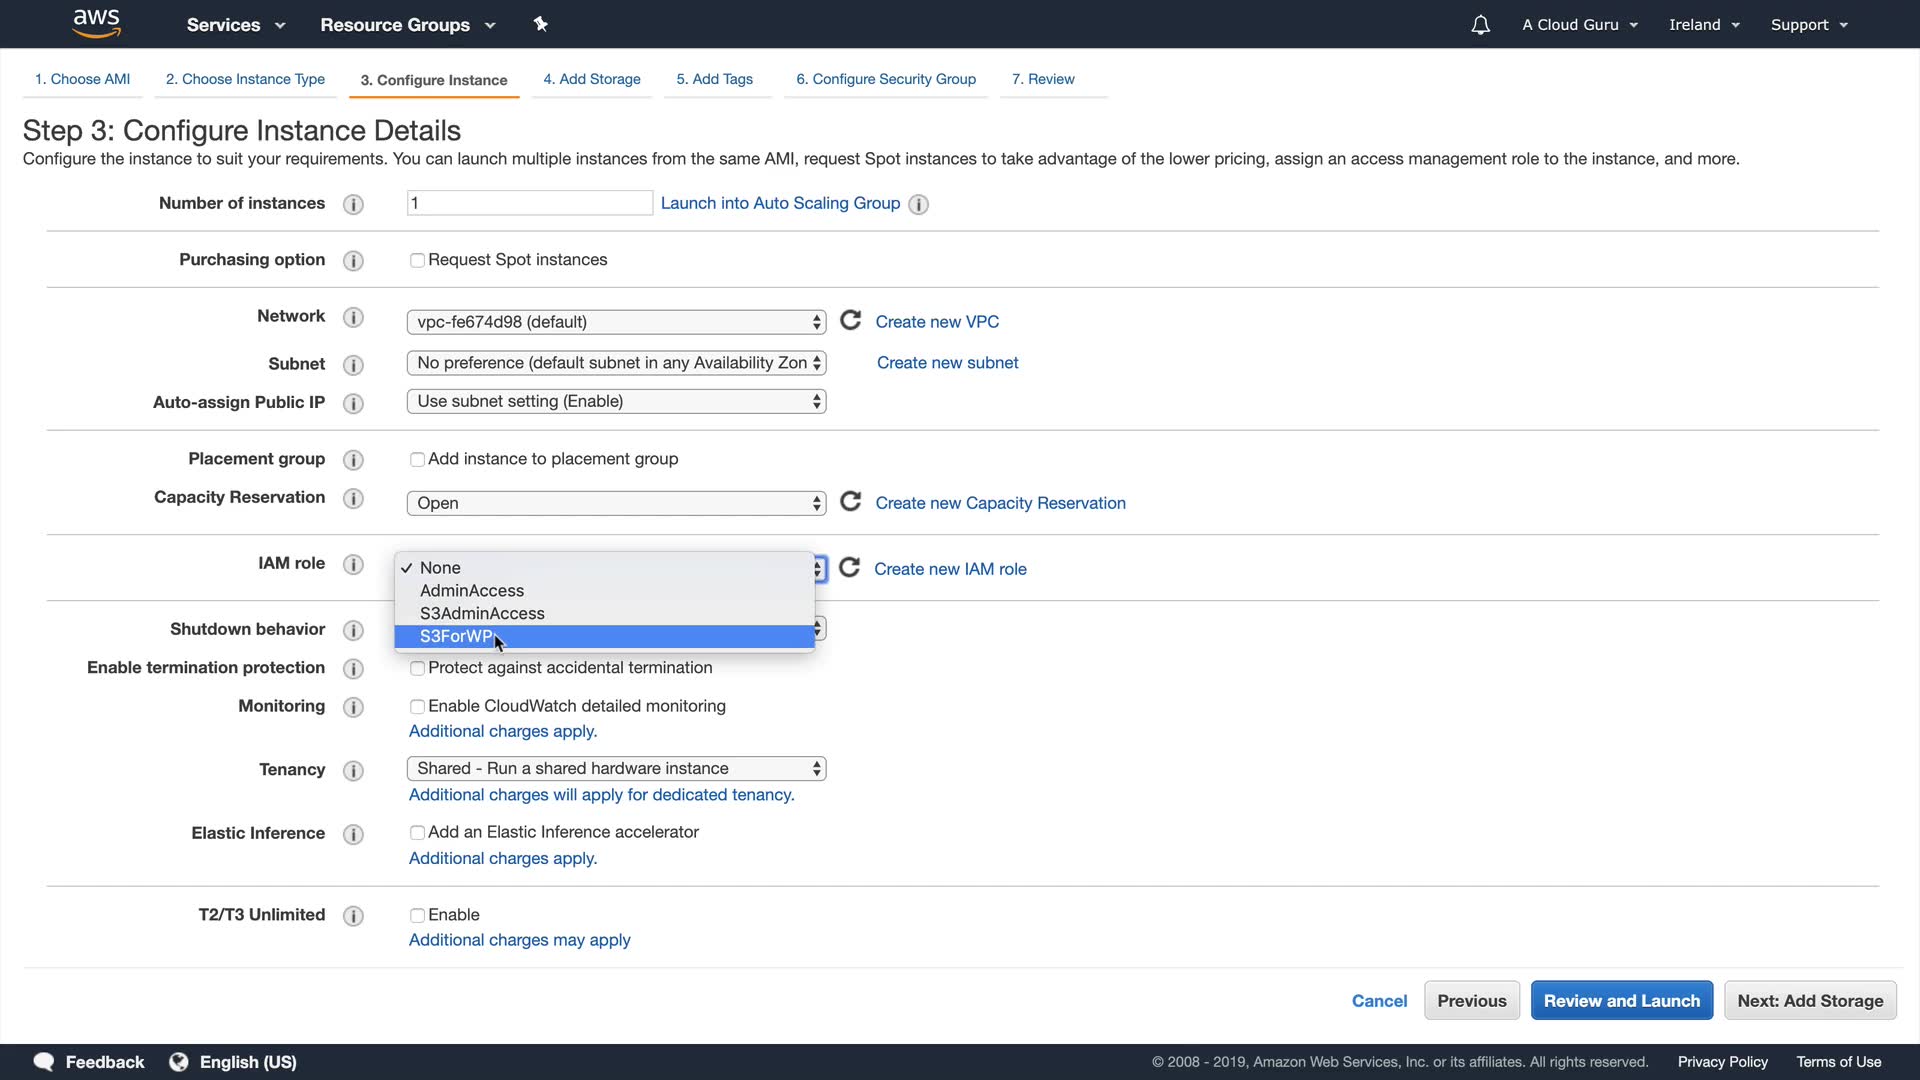Open the Tenancy dropdown
This screenshot has width=1920, height=1080.
616,768
